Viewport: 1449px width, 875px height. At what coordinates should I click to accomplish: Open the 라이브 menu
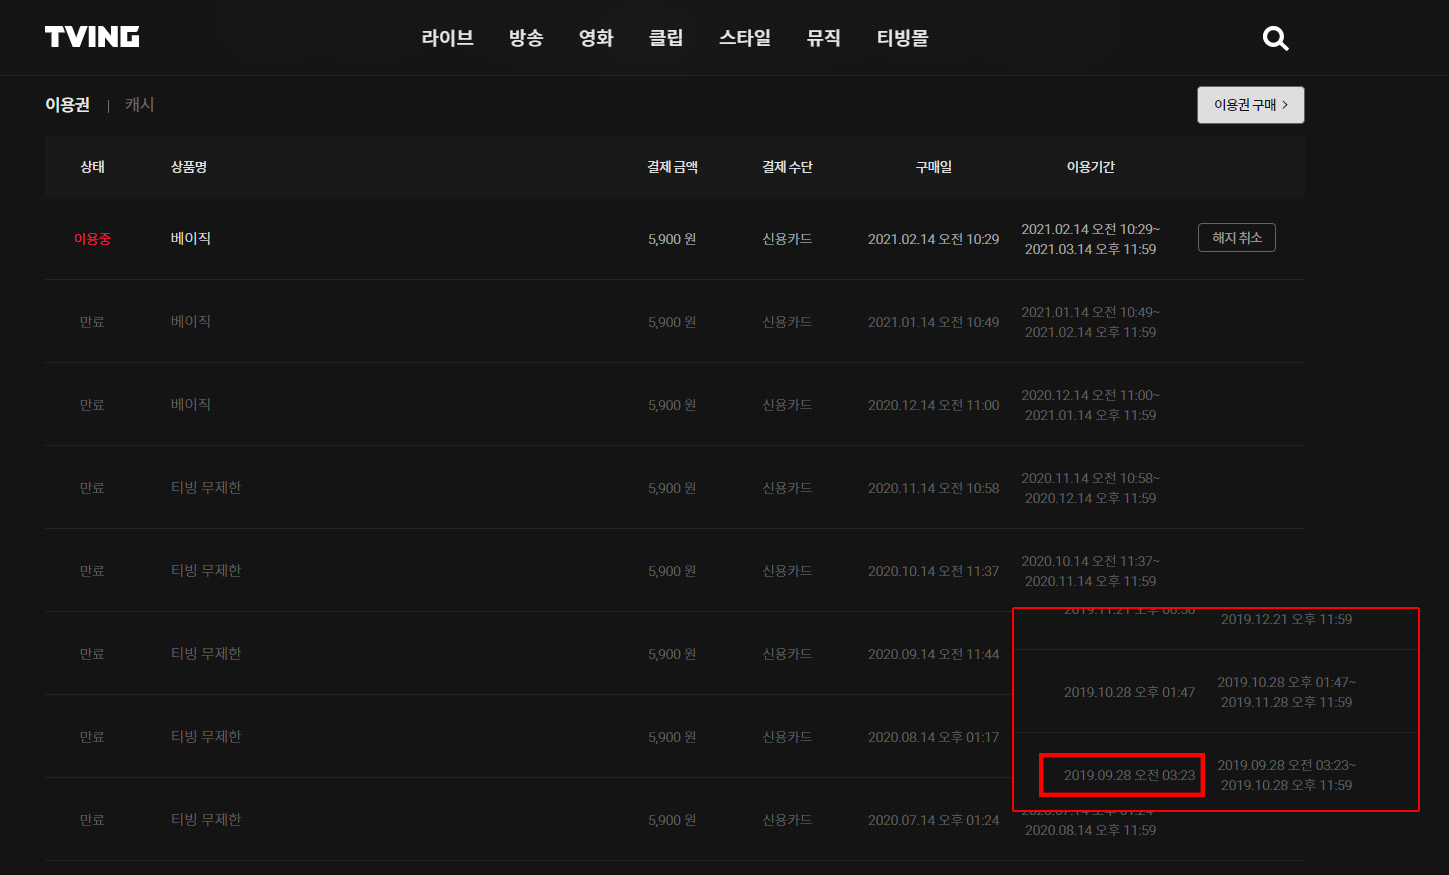[x=447, y=38]
